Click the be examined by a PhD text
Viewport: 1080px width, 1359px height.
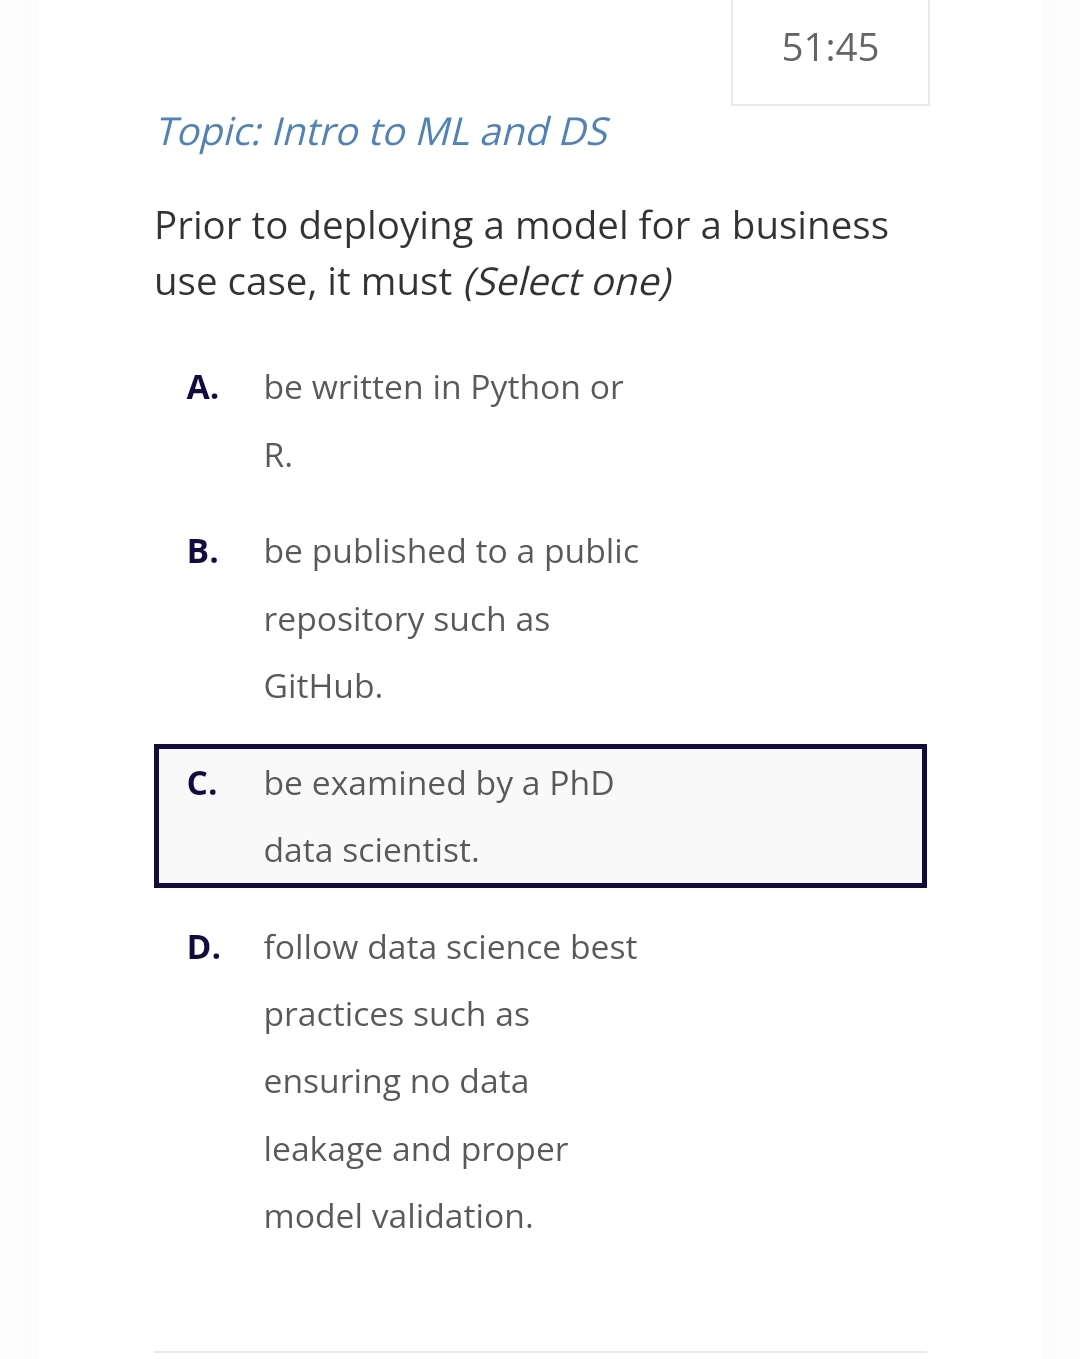point(438,783)
